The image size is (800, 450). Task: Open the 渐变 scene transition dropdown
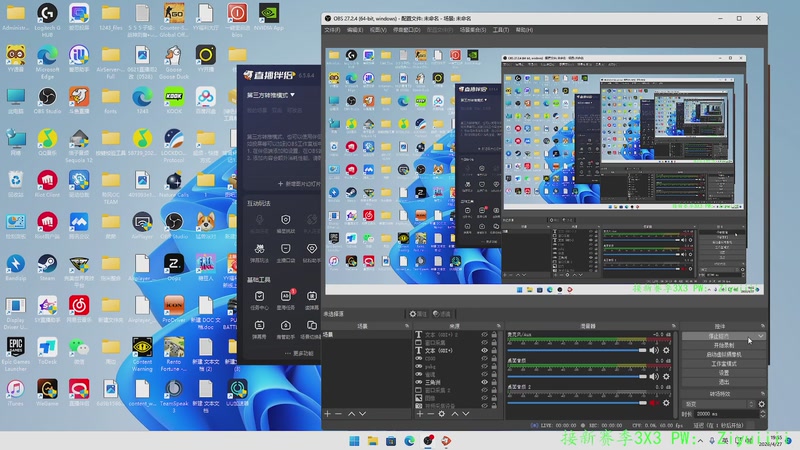(x=718, y=404)
